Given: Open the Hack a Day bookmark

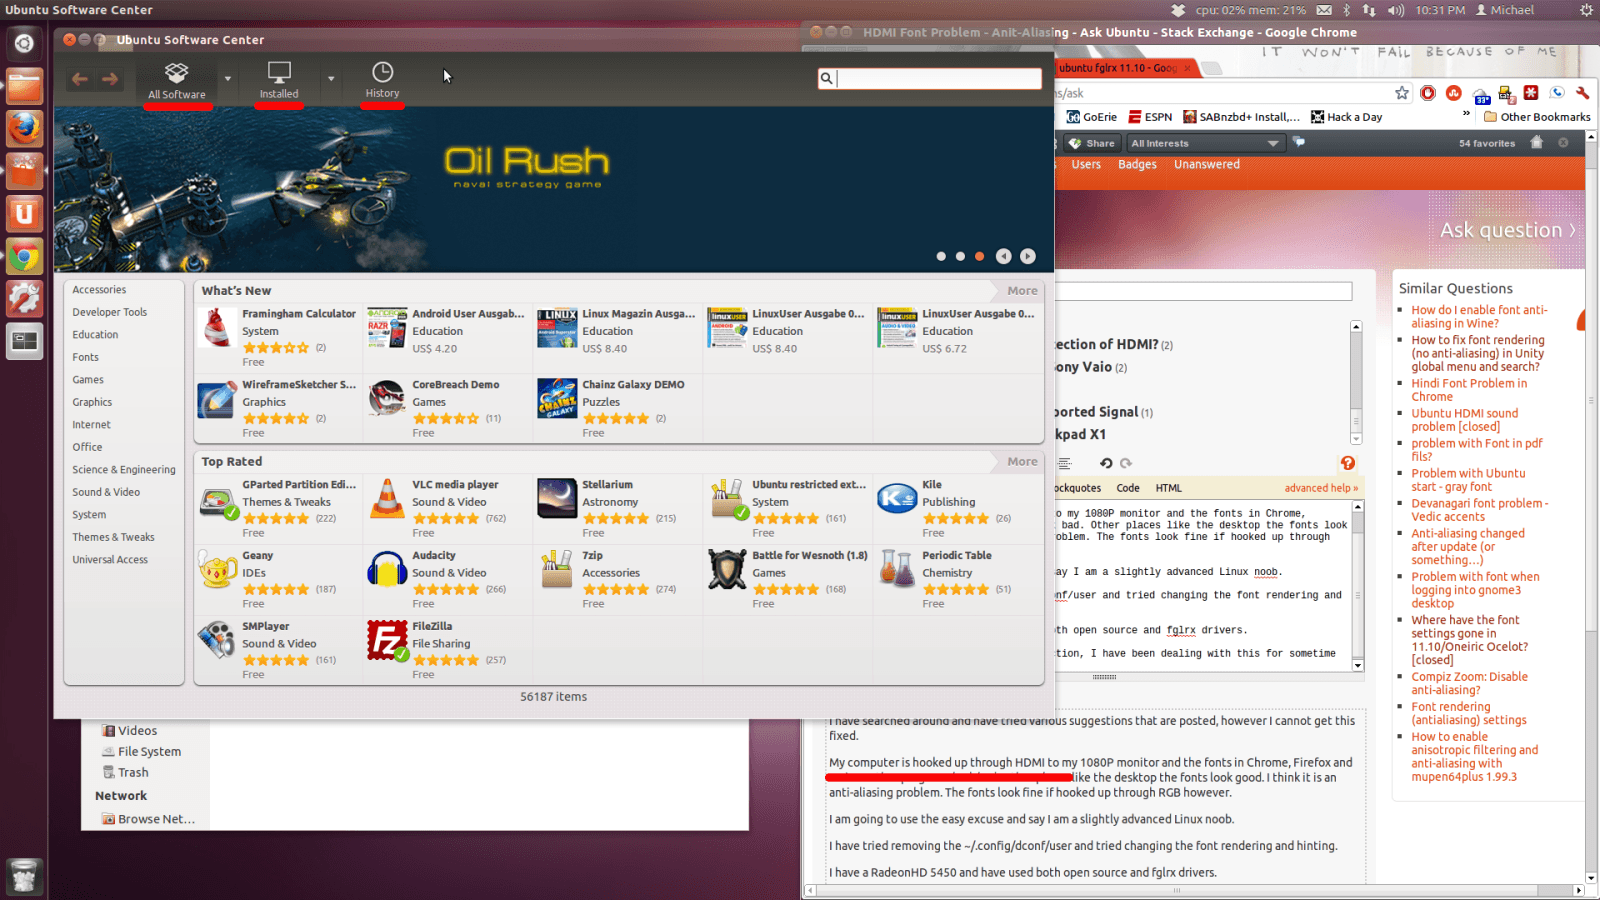Looking at the screenshot, I should [x=1347, y=117].
